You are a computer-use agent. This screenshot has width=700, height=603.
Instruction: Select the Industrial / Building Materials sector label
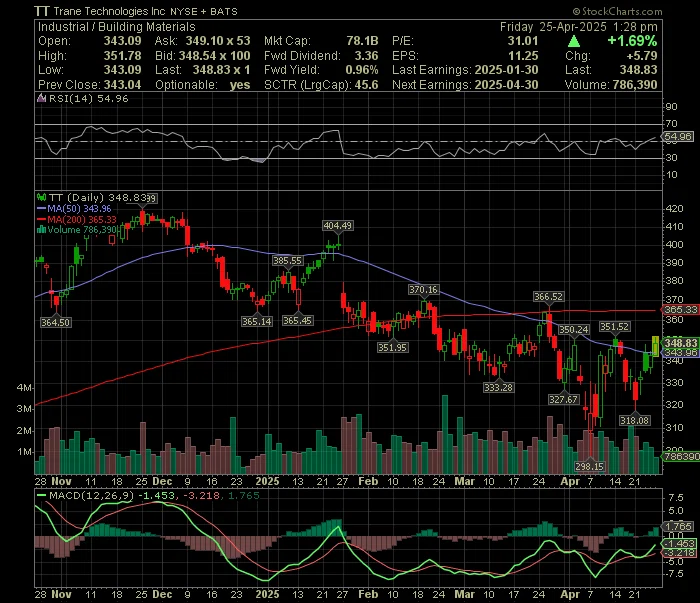click(x=117, y=27)
